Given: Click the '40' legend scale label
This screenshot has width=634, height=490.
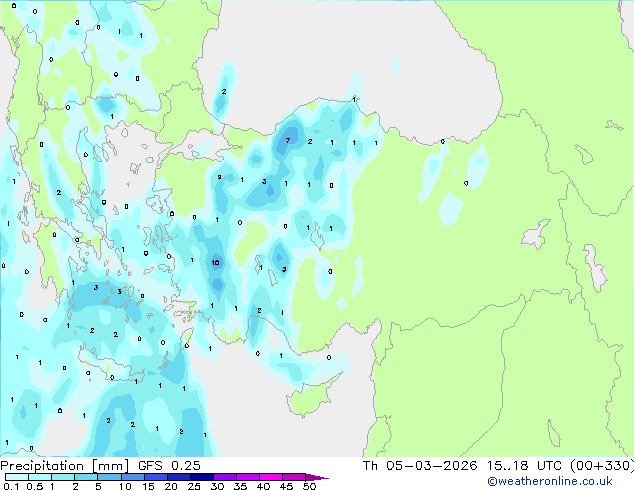Looking at the screenshot, I should point(263,486).
